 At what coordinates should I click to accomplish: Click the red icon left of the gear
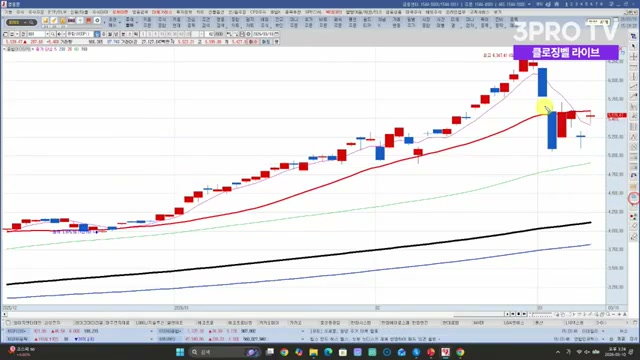[89, 21]
